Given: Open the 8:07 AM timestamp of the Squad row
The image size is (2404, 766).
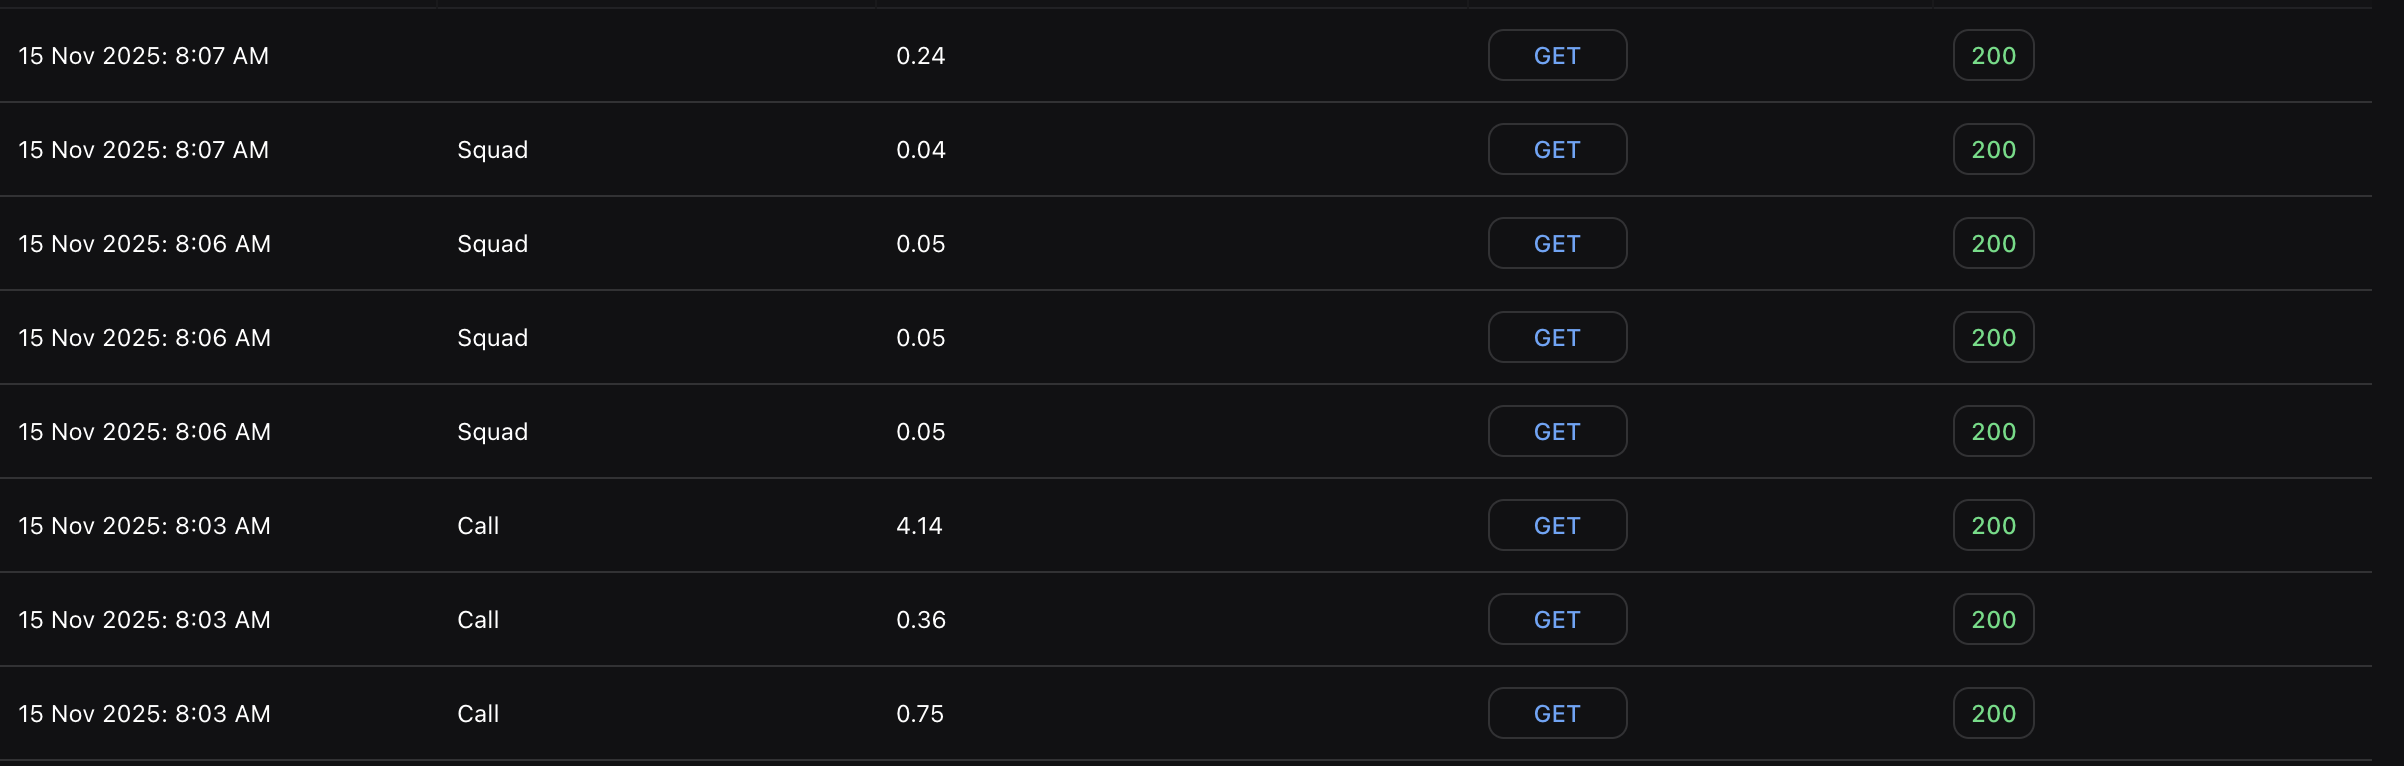Looking at the screenshot, I should point(143,150).
